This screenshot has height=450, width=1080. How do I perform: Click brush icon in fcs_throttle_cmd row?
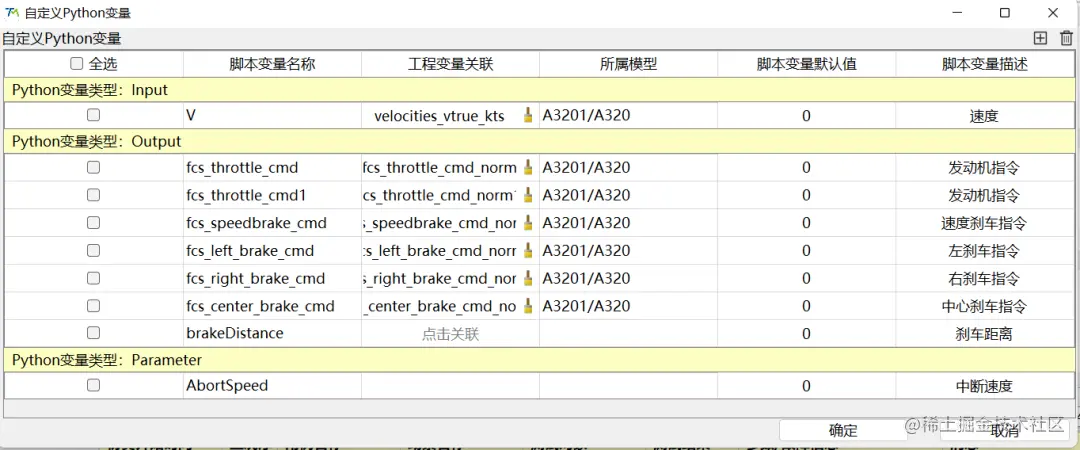click(528, 167)
